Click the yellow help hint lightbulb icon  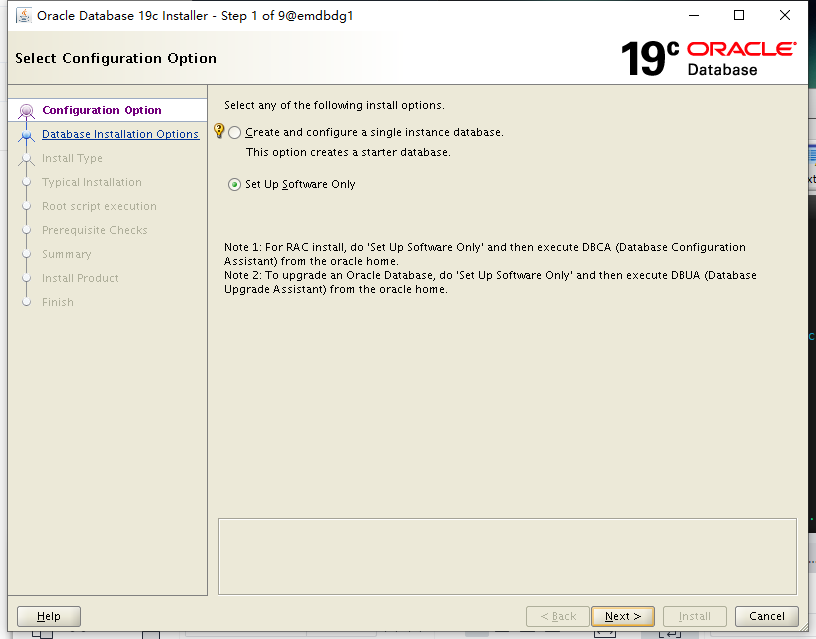click(x=219, y=131)
